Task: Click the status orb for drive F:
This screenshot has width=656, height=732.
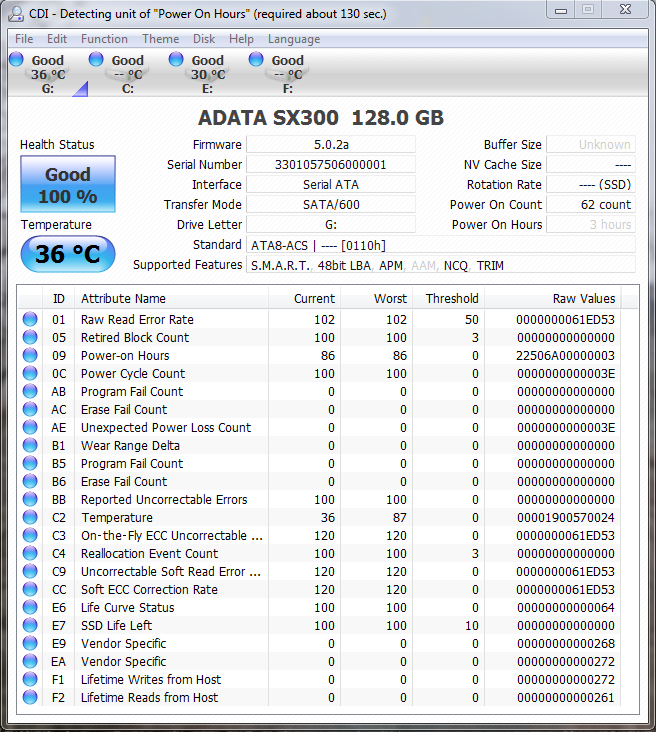Action: 256,60
